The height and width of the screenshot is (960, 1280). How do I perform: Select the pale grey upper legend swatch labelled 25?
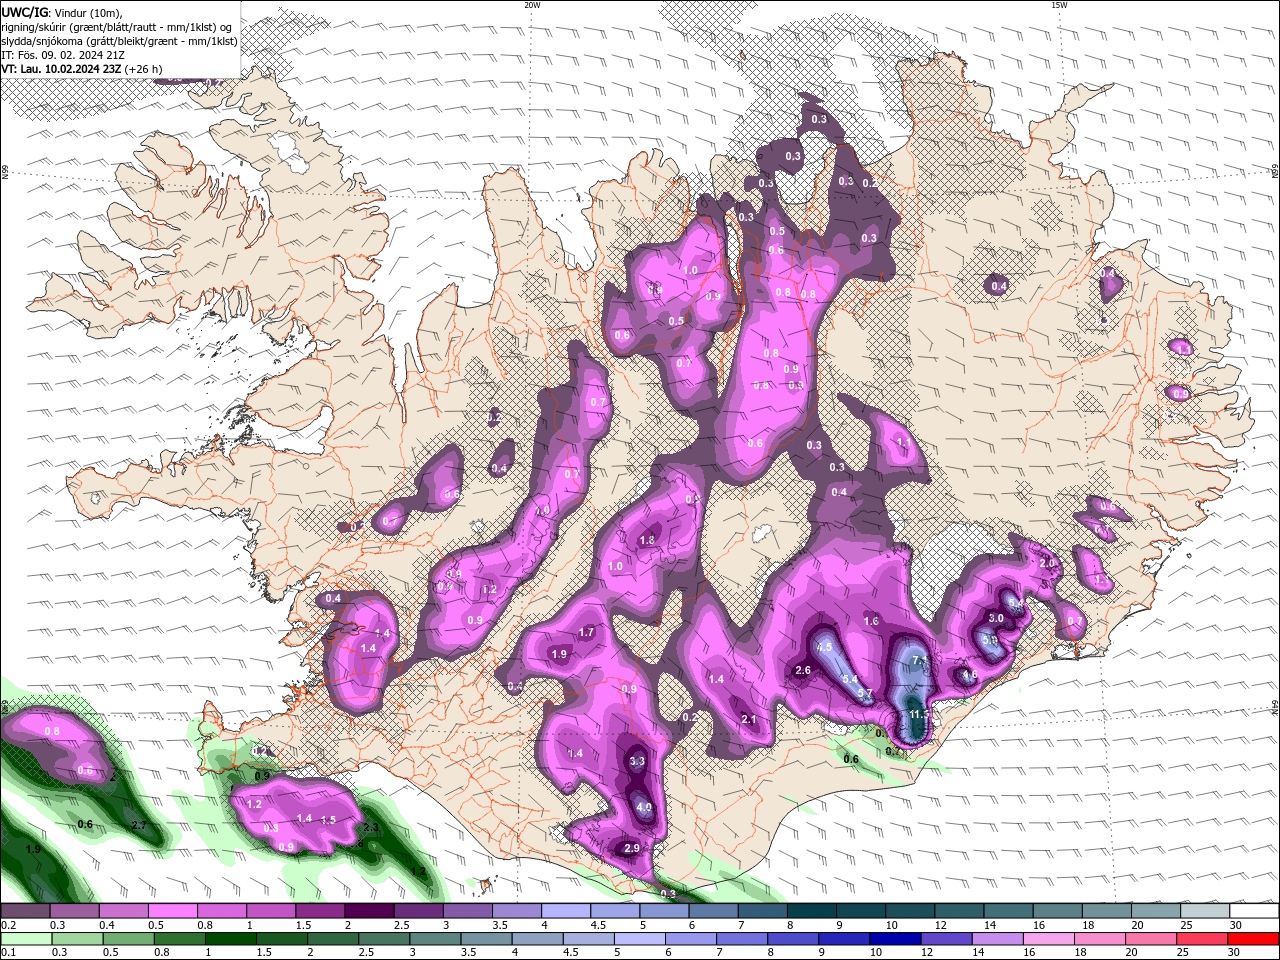coord(1204,911)
